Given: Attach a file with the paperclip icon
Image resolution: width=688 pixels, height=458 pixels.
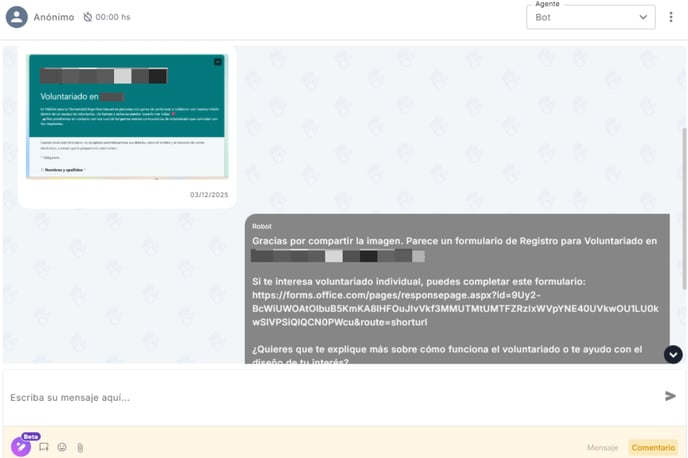Looking at the screenshot, I should tap(80, 447).
